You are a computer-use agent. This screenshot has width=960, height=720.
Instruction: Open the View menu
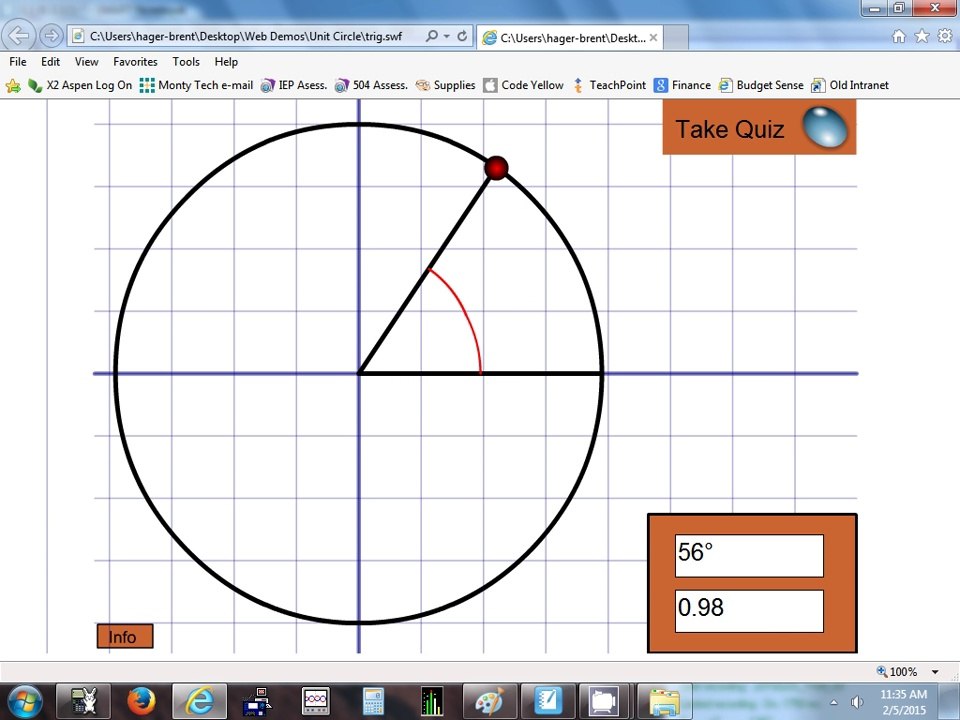coord(86,62)
